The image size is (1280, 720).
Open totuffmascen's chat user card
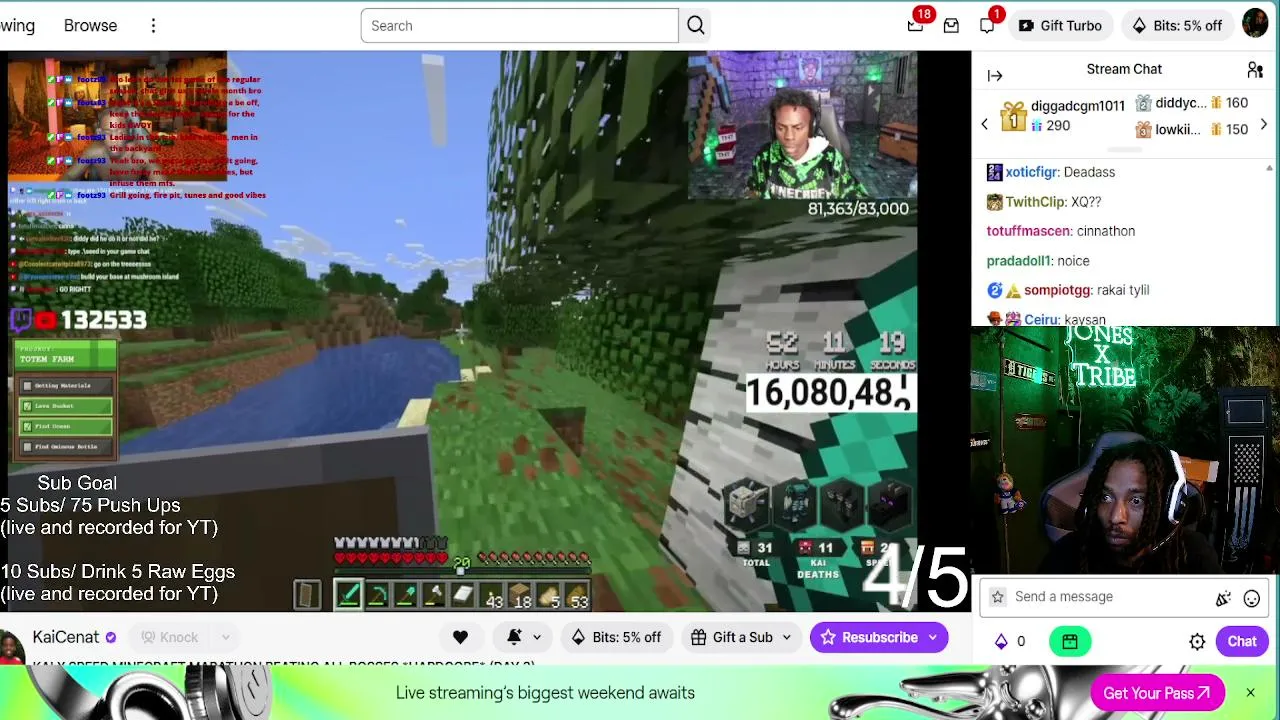click(1028, 231)
